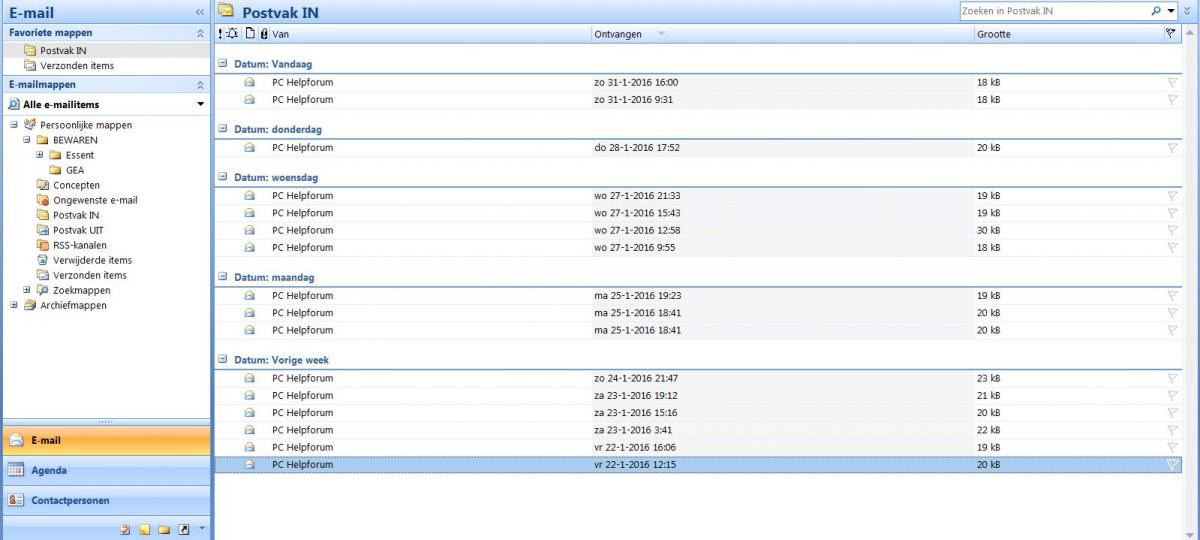
Task: Open the Folder List icon in navigation bar
Action: (x=164, y=529)
